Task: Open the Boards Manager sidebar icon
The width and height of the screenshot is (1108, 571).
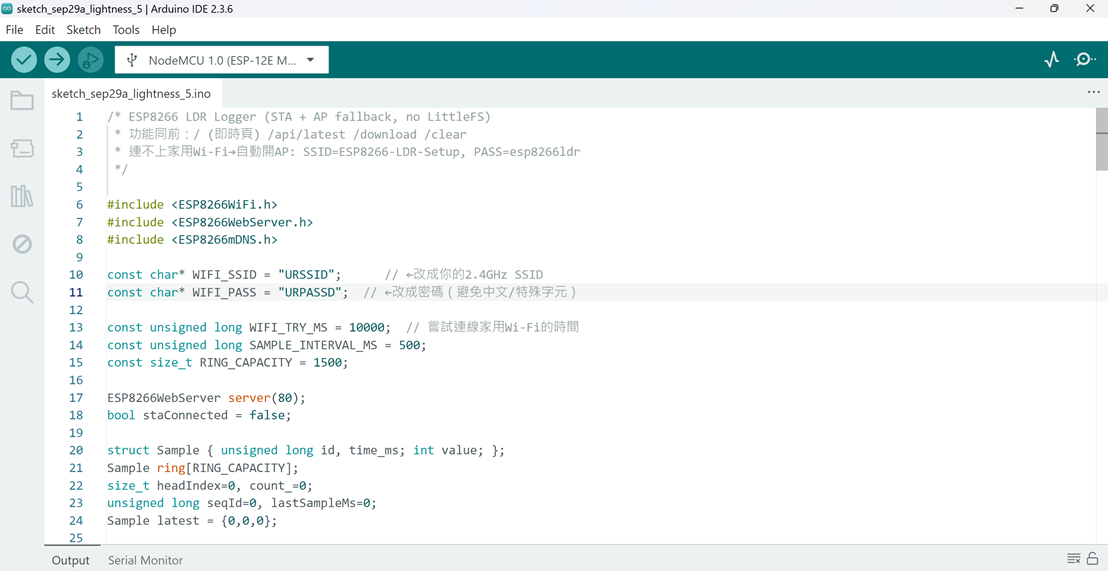Action: (22, 149)
